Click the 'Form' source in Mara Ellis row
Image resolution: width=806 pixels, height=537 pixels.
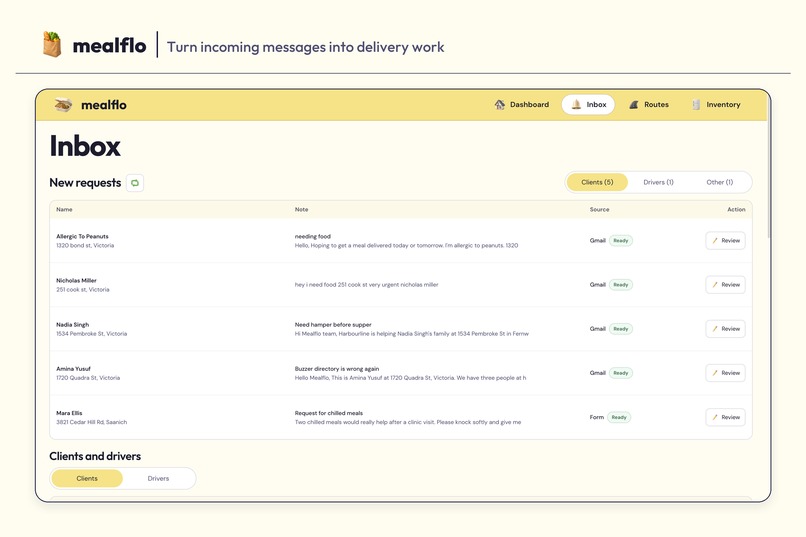click(x=597, y=417)
